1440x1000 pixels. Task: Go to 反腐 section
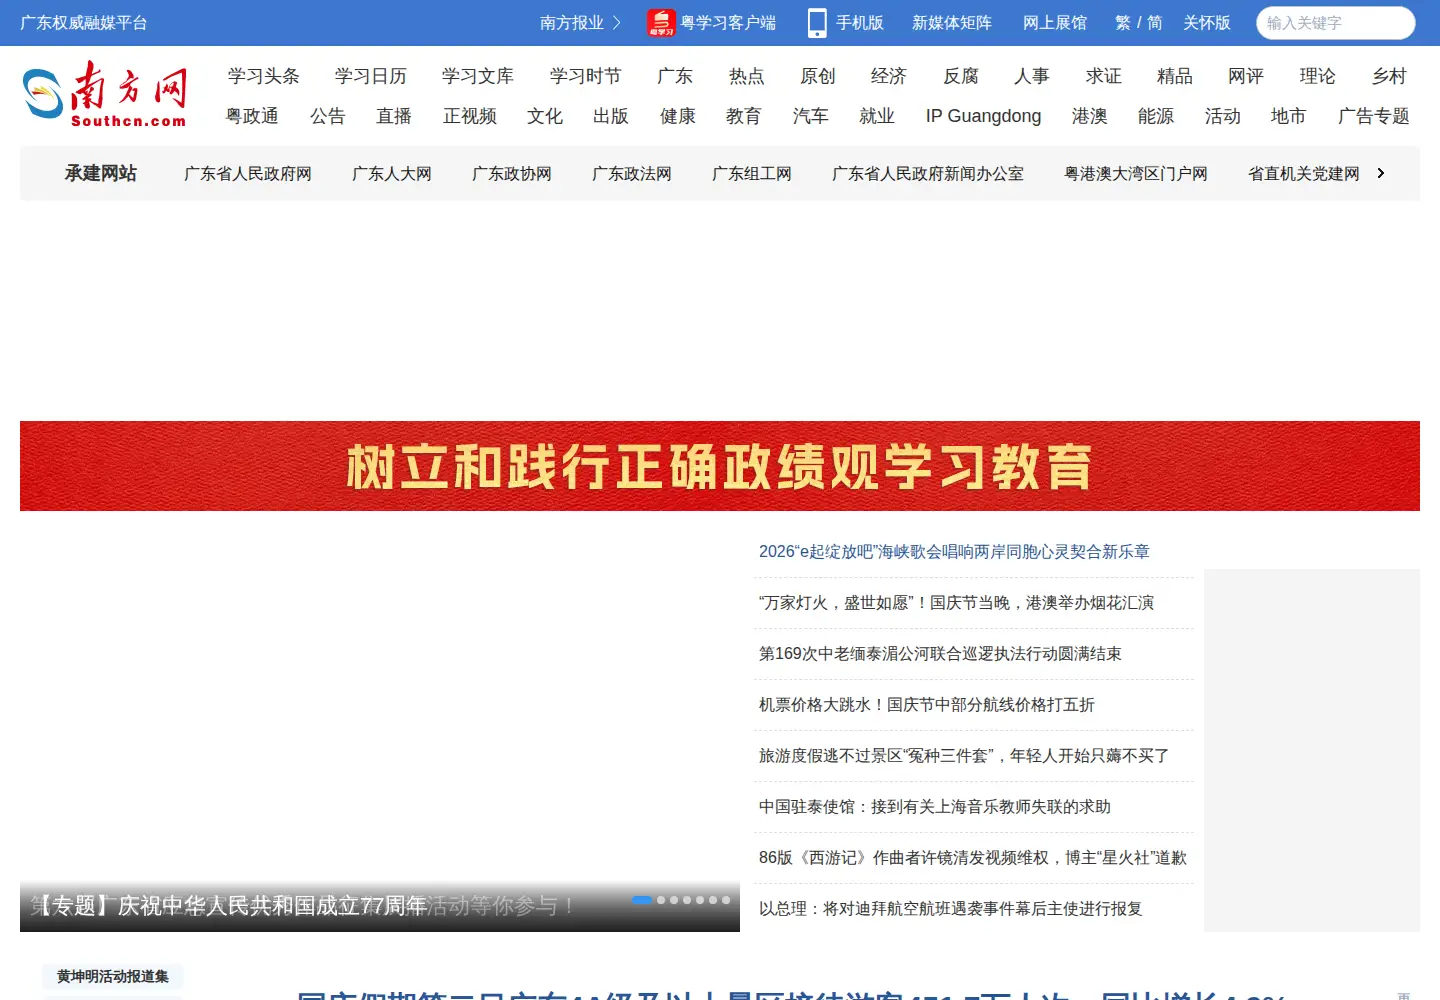961,76
